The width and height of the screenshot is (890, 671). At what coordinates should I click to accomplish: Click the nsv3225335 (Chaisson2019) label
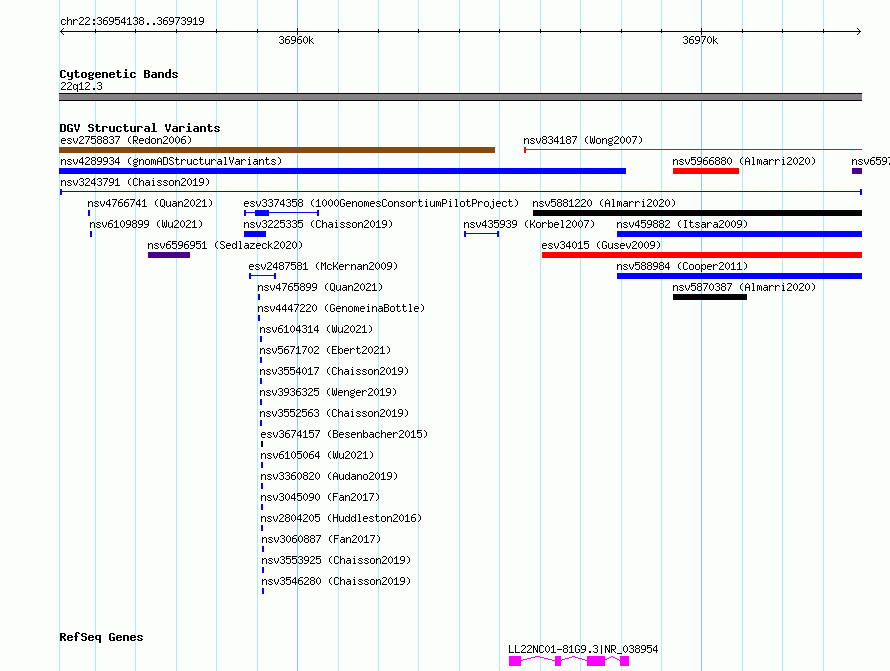[x=318, y=224]
